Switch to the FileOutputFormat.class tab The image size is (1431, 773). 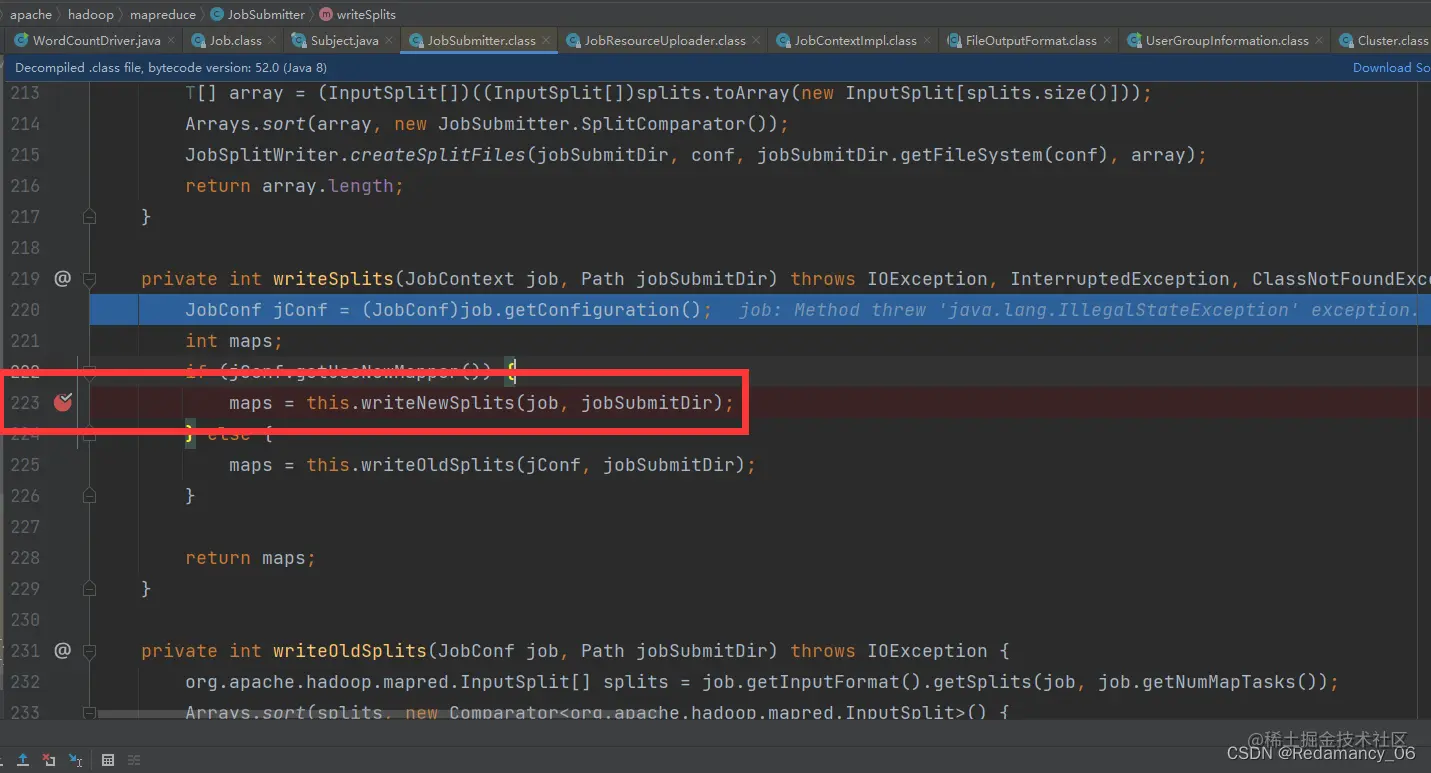tap(1030, 41)
